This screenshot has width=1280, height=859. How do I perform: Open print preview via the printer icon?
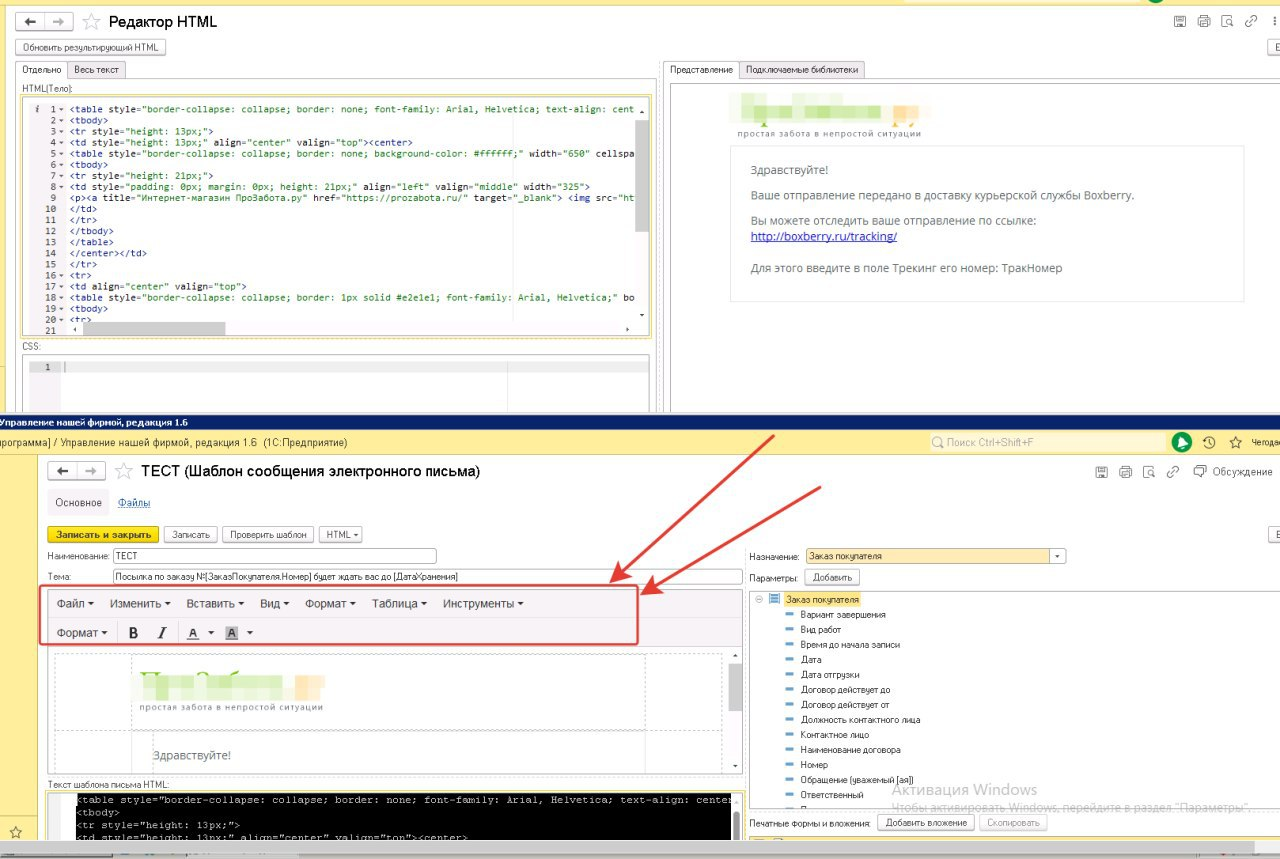pyautogui.click(x=1126, y=471)
